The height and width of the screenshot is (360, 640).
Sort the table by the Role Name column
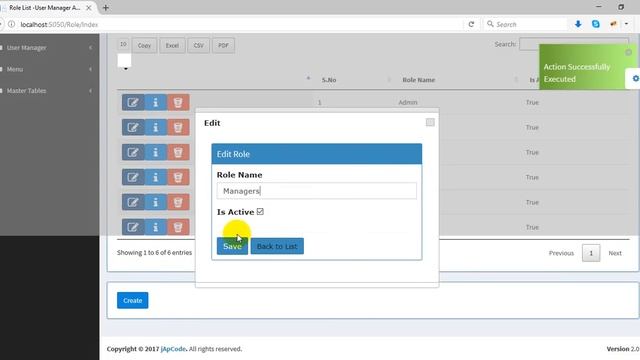coord(419,80)
